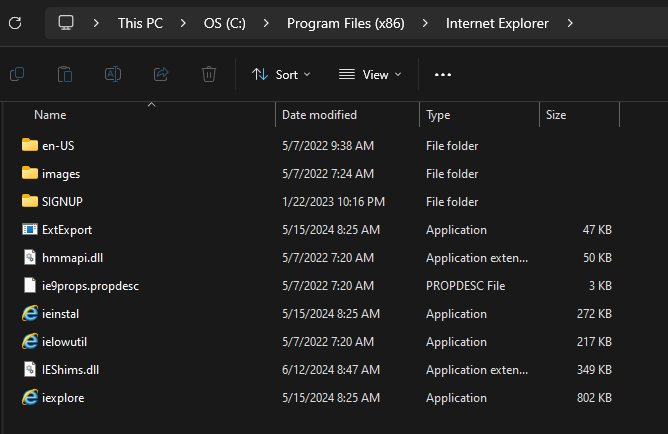Image resolution: width=668 pixels, height=434 pixels.
Task: Click the Delete trash can icon
Action: (209, 75)
